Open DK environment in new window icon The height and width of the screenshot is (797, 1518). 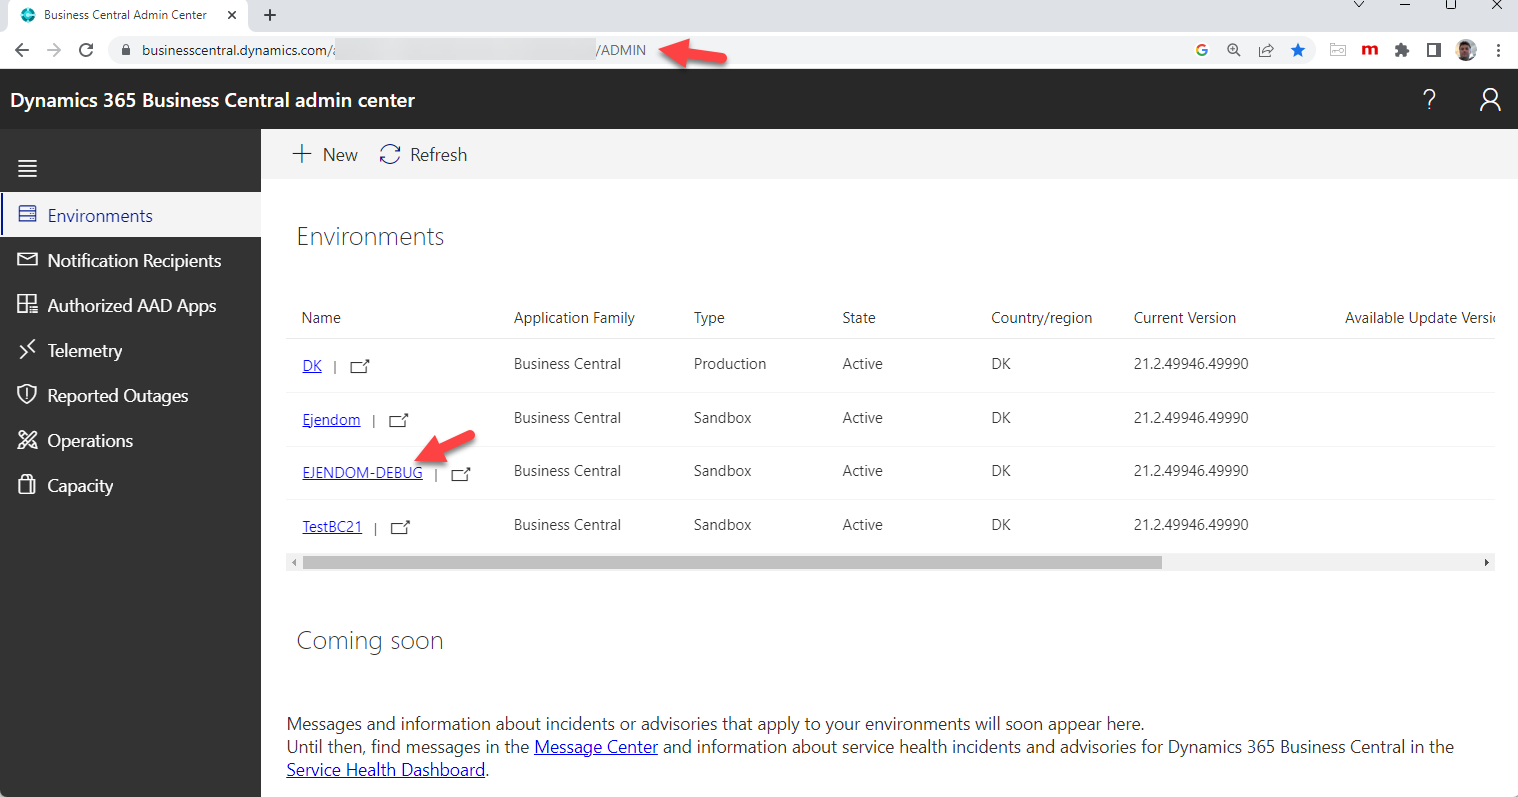360,367
